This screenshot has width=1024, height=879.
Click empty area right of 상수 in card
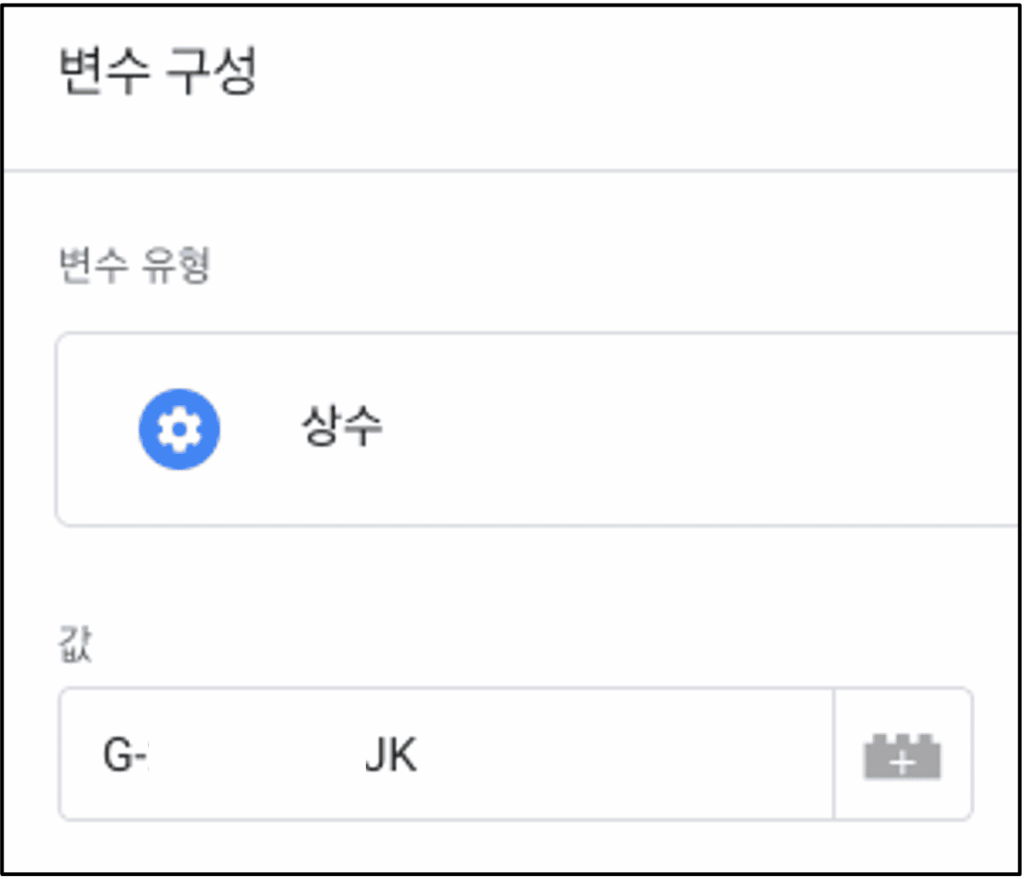click(686, 429)
